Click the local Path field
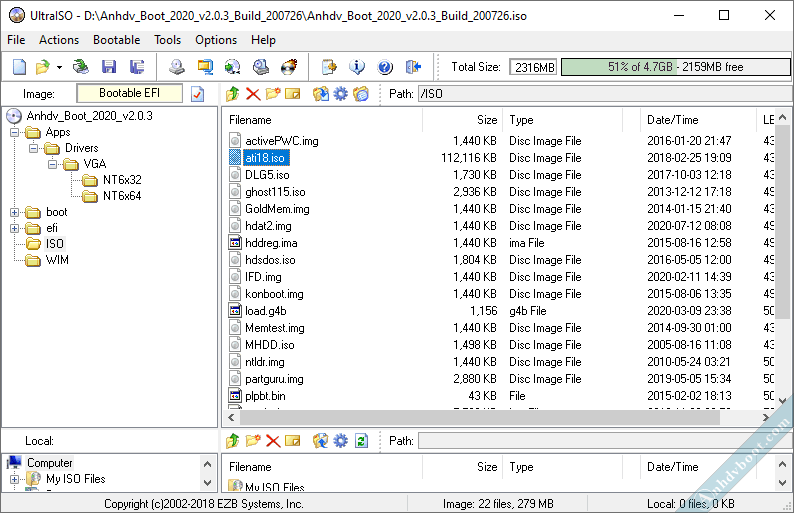The height and width of the screenshot is (513, 794). (605, 441)
